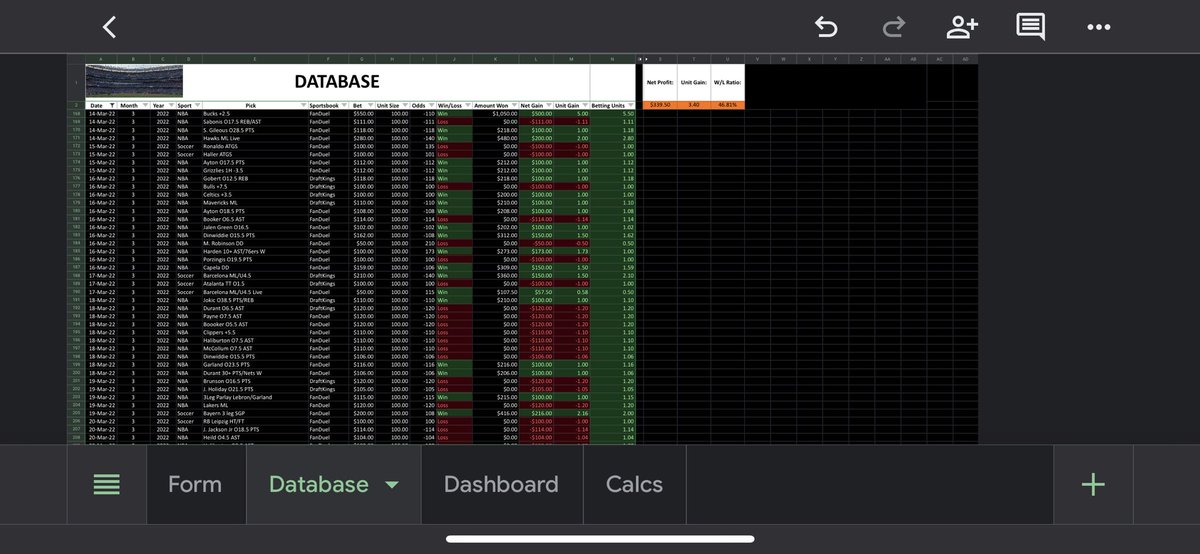Select the Unit Gain value 3.40
The image size is (1200, 554).
694,105
